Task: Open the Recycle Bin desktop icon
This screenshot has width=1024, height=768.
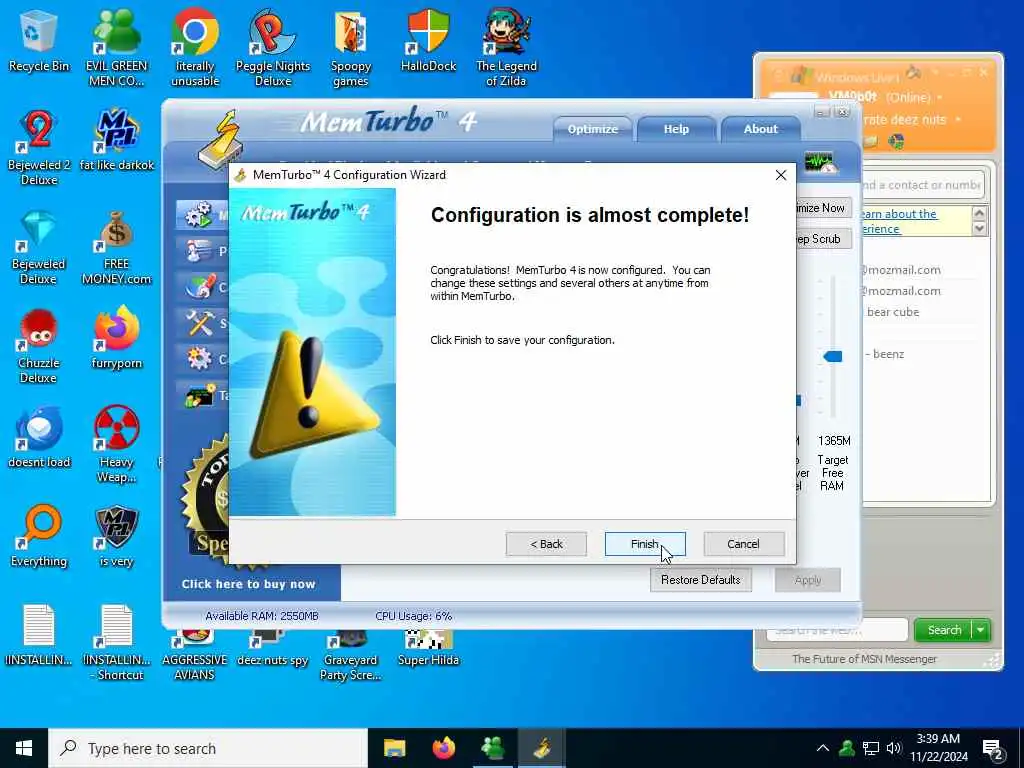Action: tap(39, 41)
